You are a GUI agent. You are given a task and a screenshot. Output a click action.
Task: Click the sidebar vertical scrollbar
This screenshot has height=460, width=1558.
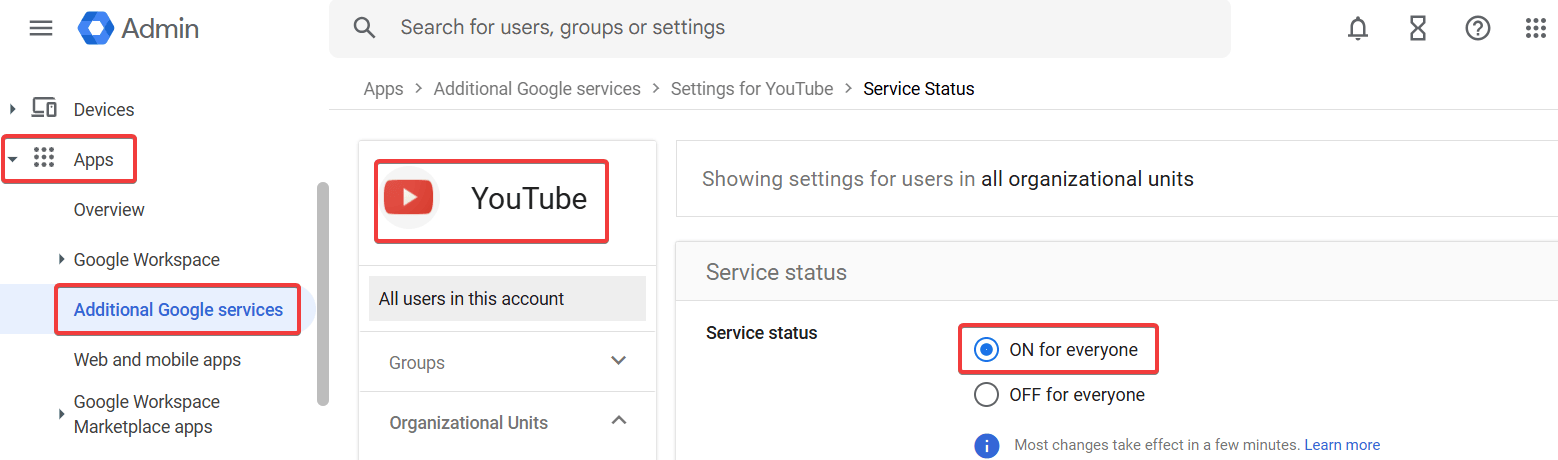[x=322, y=293]
